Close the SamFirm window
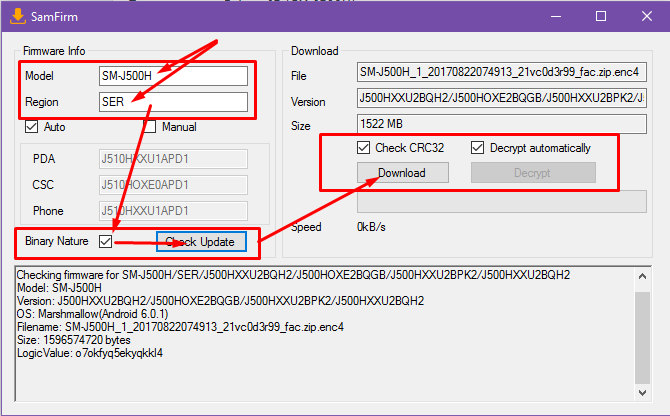The image size is (670, 416). point(647,16)
